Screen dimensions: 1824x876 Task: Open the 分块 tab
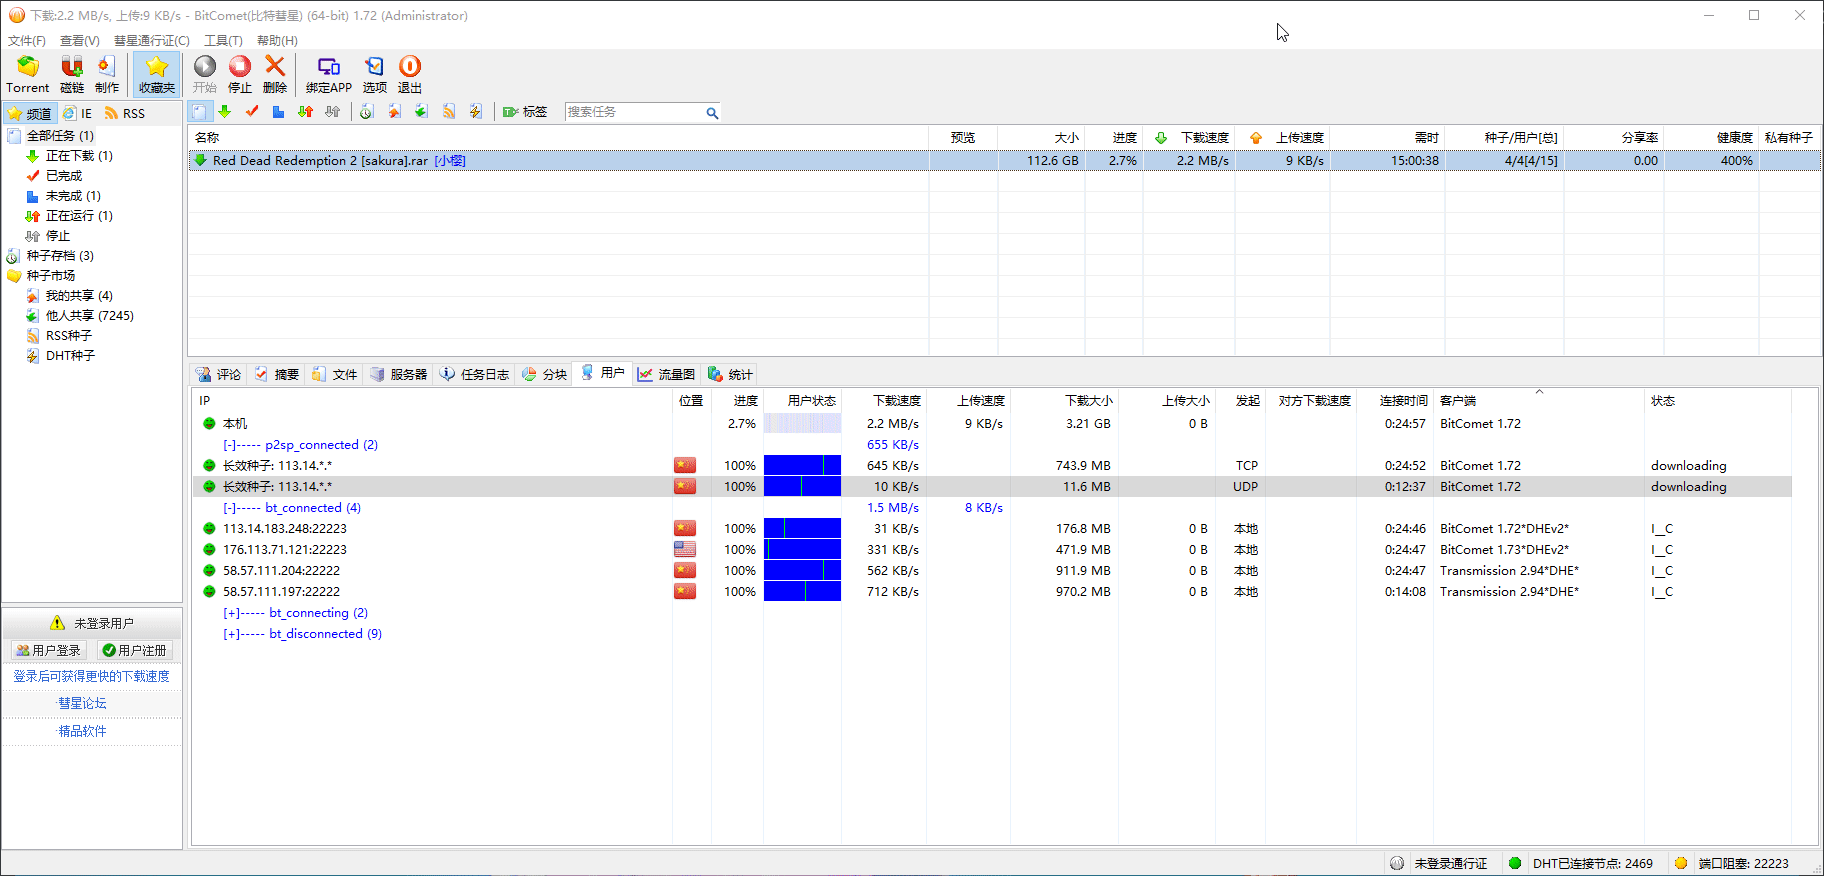(545, 374)
